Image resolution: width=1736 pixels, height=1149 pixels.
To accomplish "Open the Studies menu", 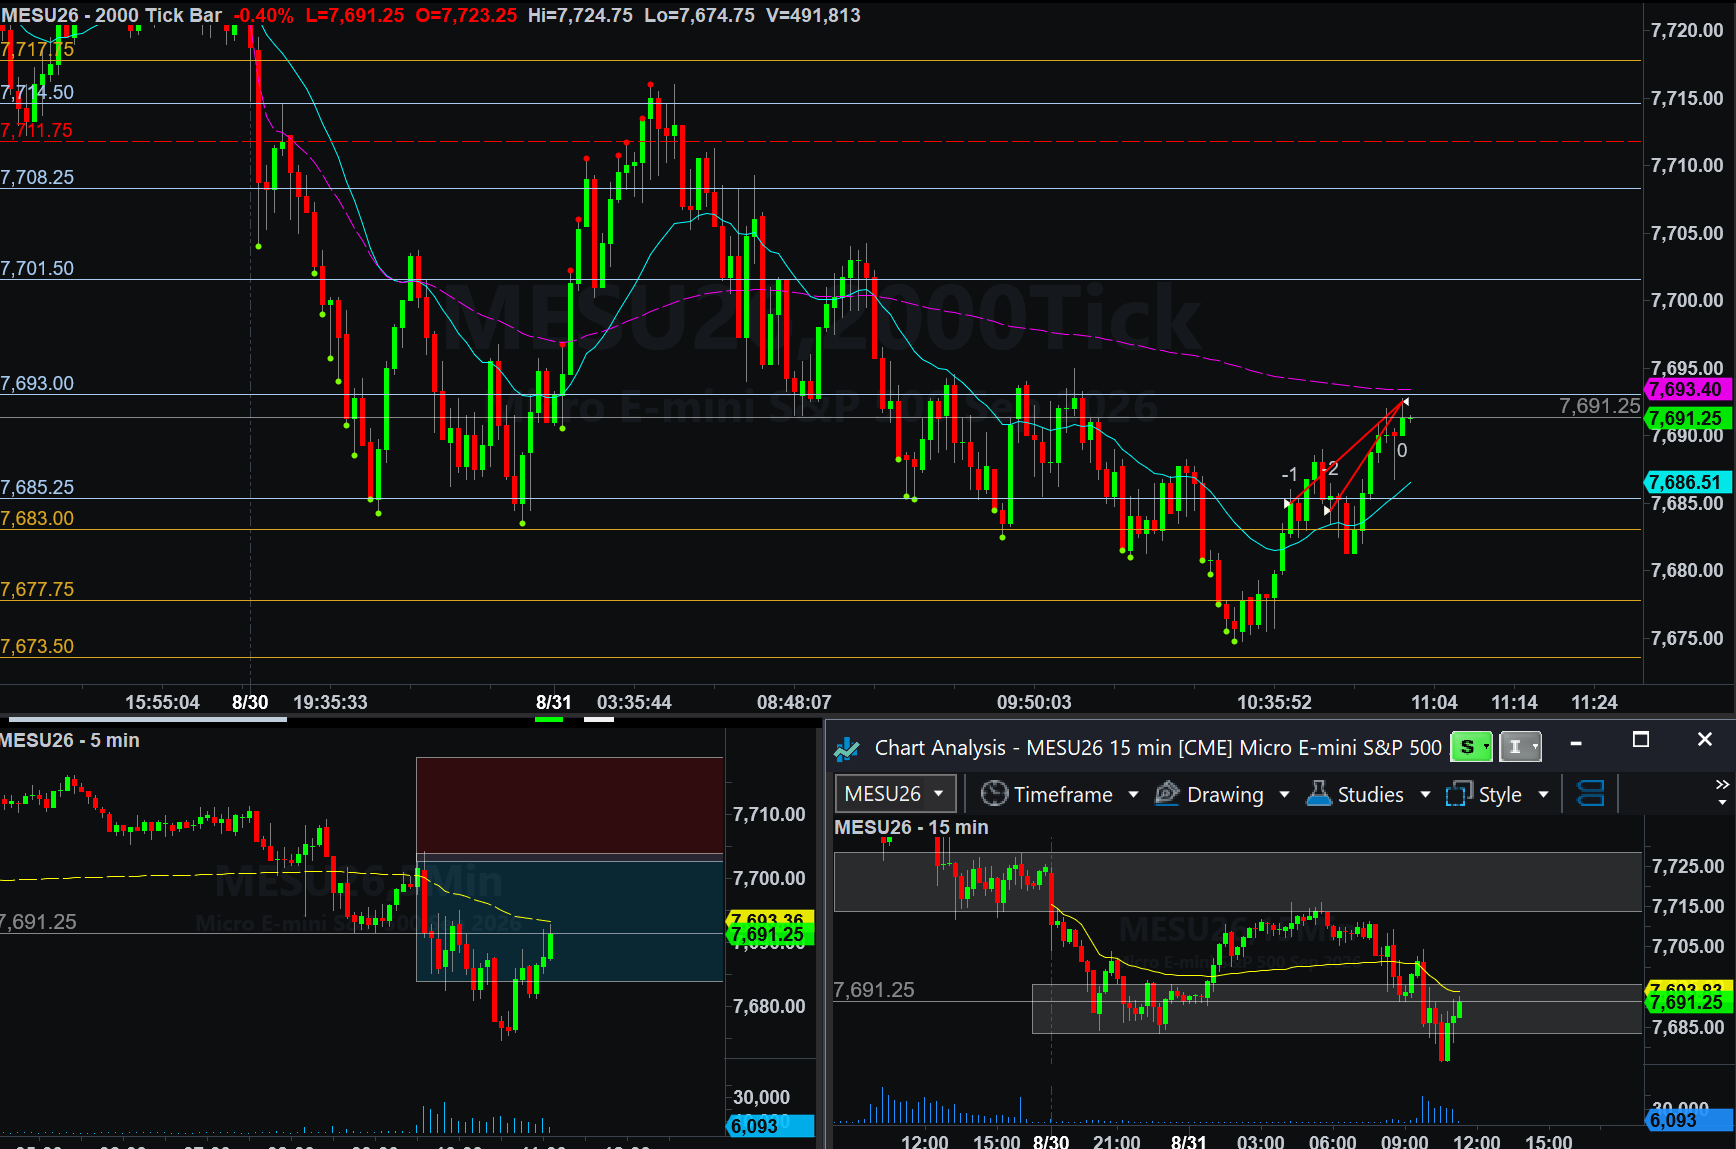I will pyautogui.click(x=1370, y=795).
